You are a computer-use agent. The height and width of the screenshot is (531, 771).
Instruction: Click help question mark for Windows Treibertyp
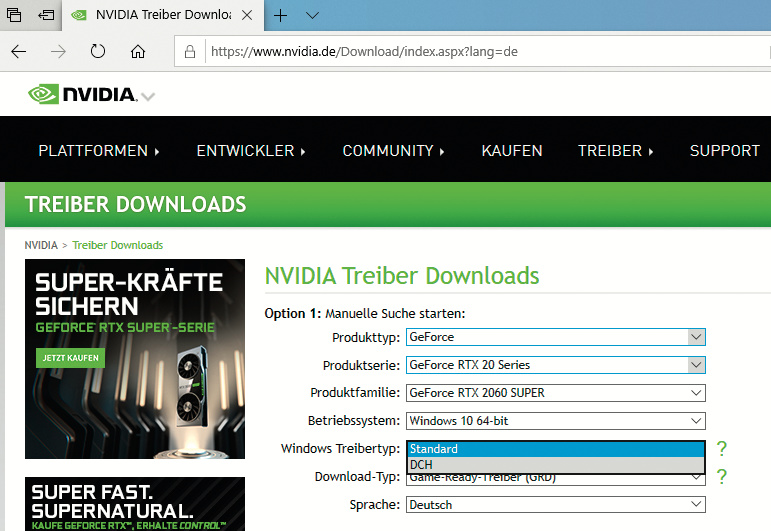pos(721,448)
